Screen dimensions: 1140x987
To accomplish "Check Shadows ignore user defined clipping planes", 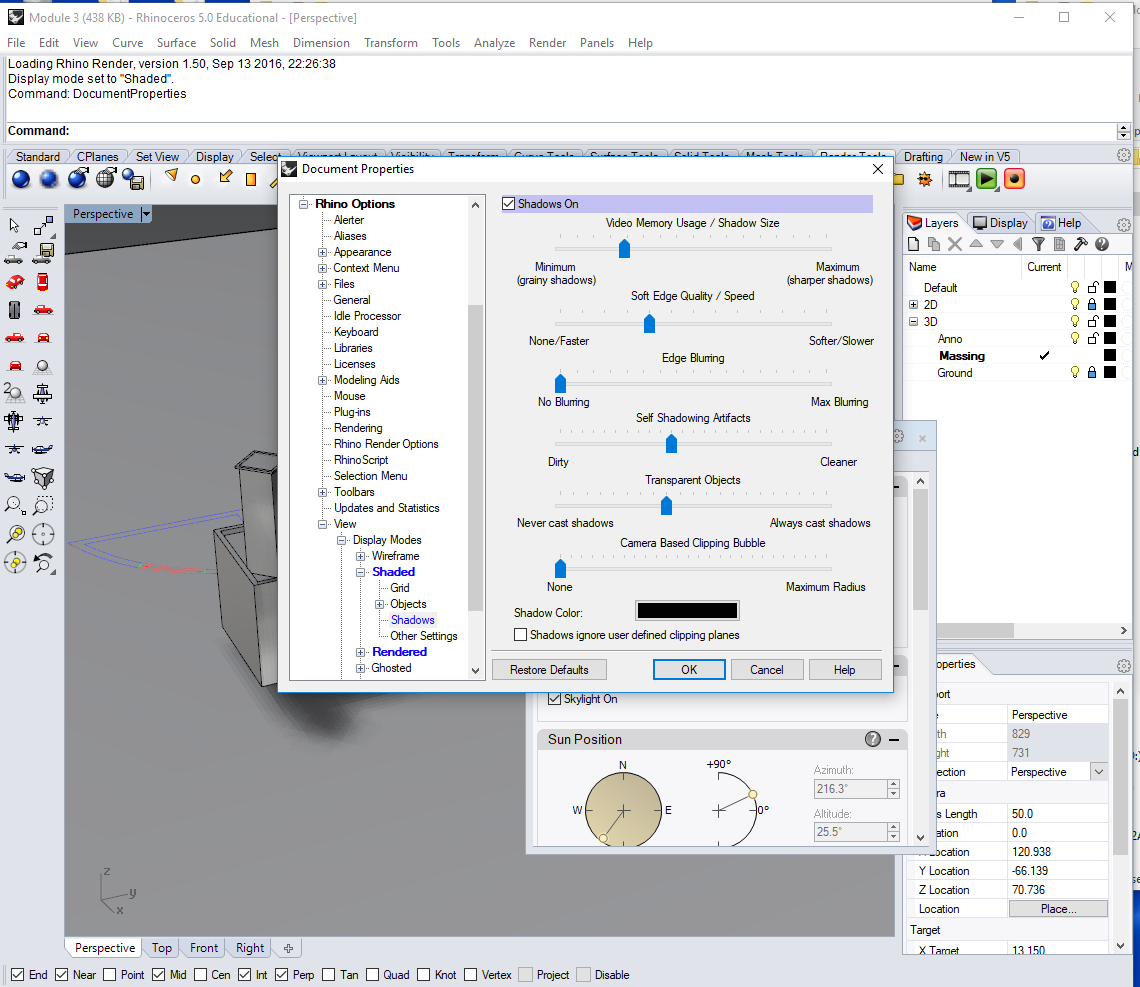I will (520, 634).
